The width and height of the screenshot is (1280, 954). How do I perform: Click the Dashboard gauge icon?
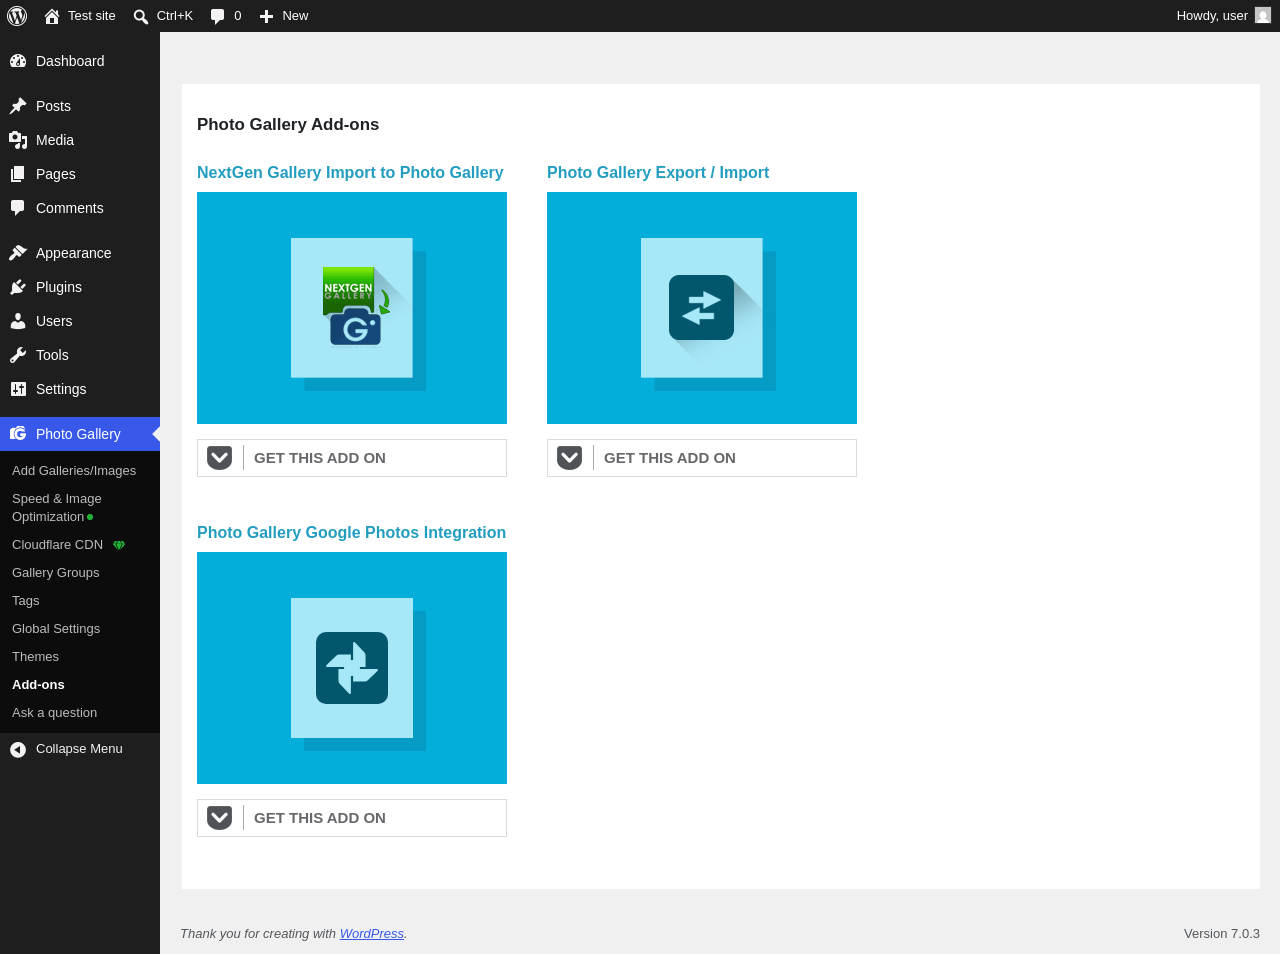tap(18, 61)
